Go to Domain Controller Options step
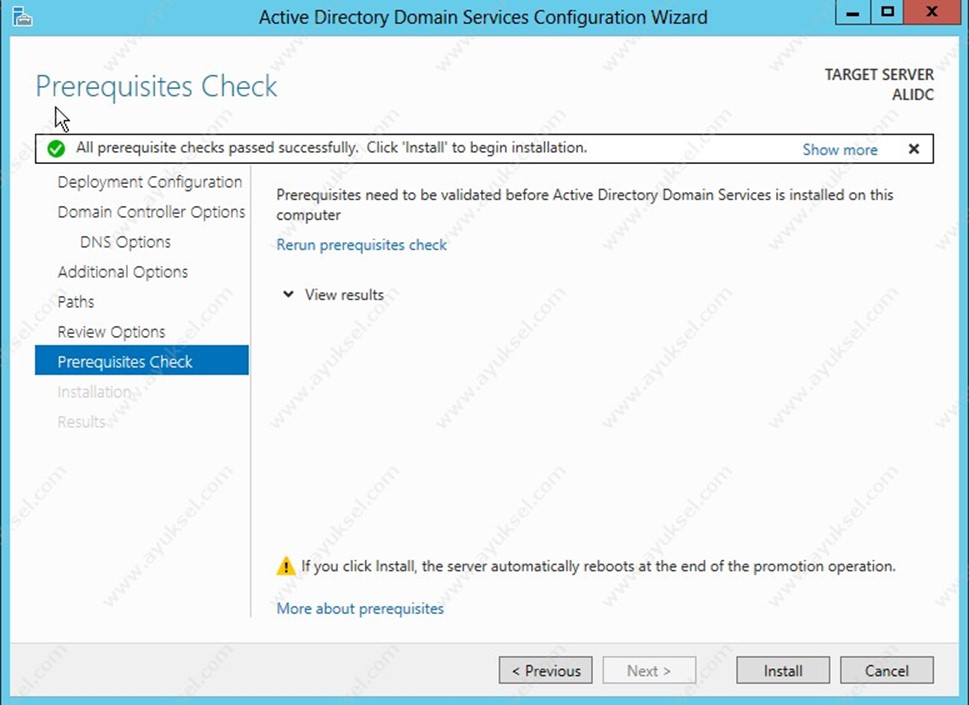This screenshot has width=969, height=705. pos(151,212)
